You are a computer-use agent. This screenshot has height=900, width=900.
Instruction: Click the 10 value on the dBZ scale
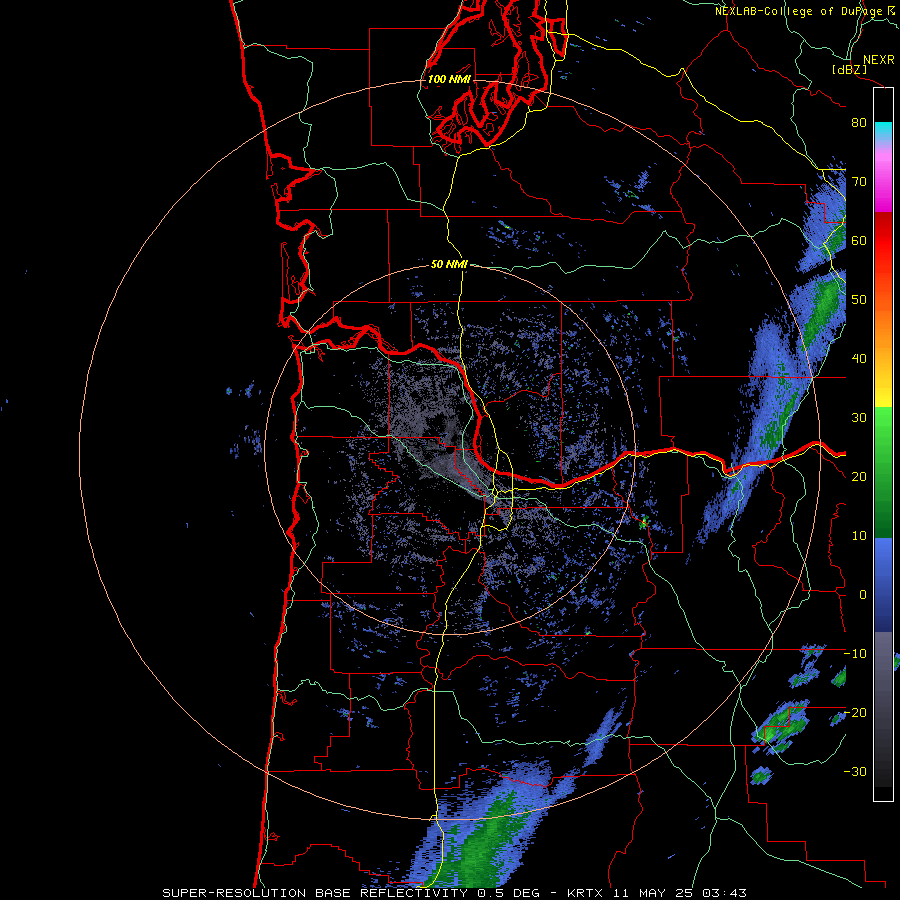(x=859, y=536)
